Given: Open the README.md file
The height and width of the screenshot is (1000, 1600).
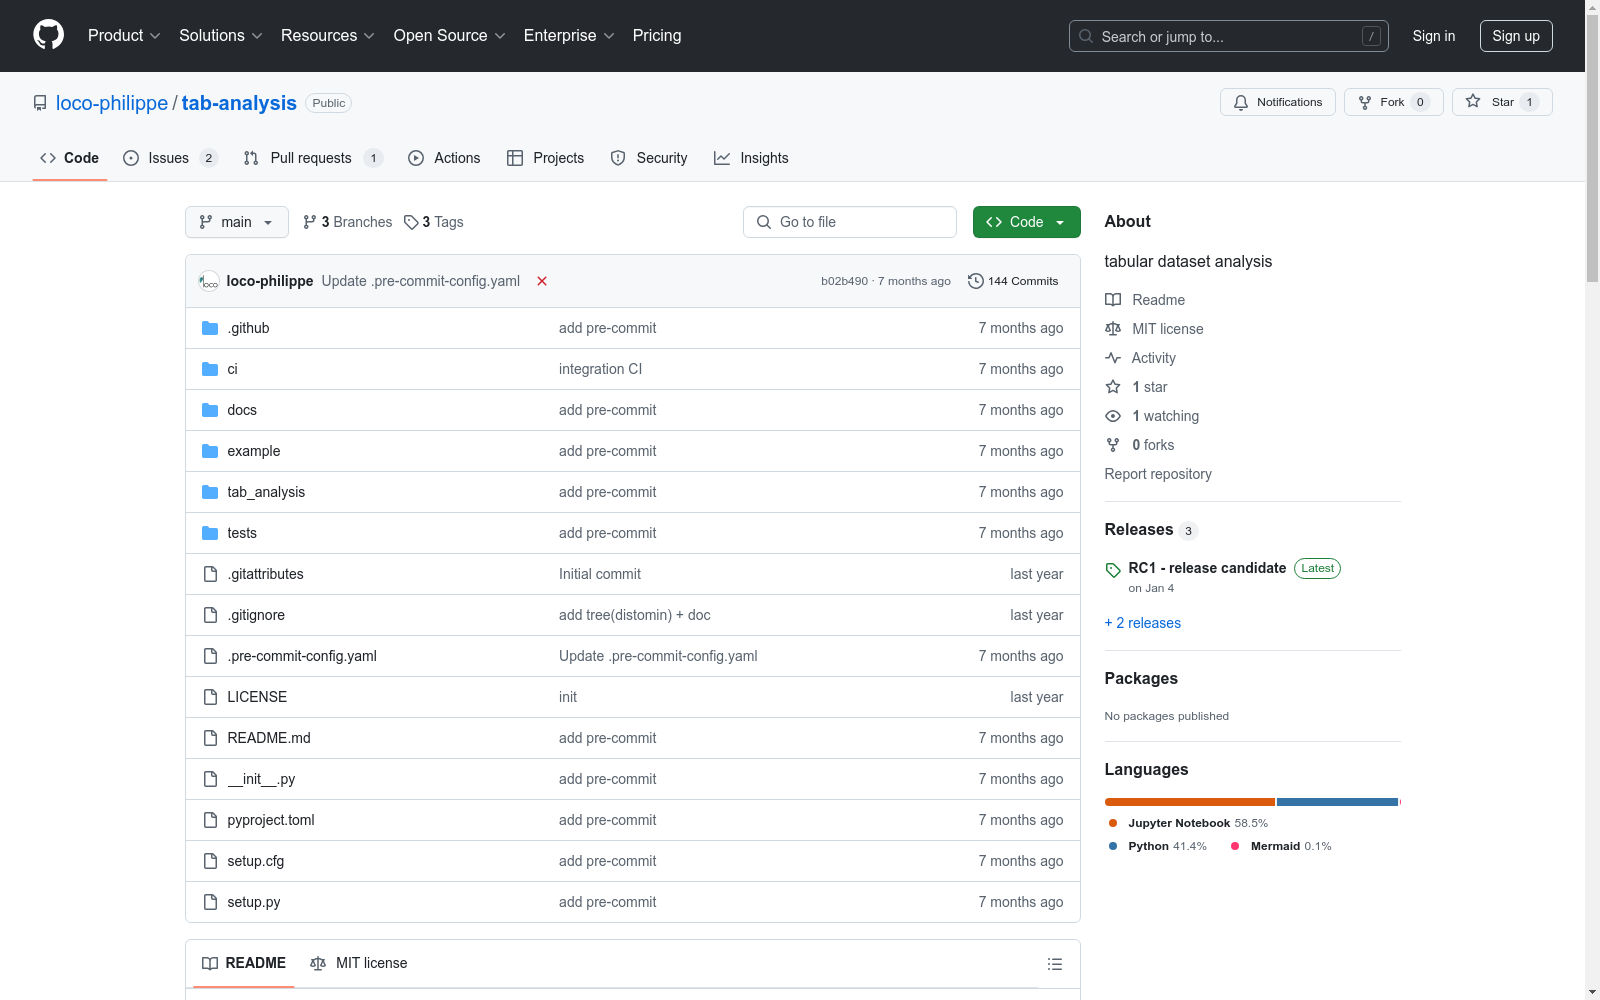Looking at the screenshot, I should tap(269, 738).
